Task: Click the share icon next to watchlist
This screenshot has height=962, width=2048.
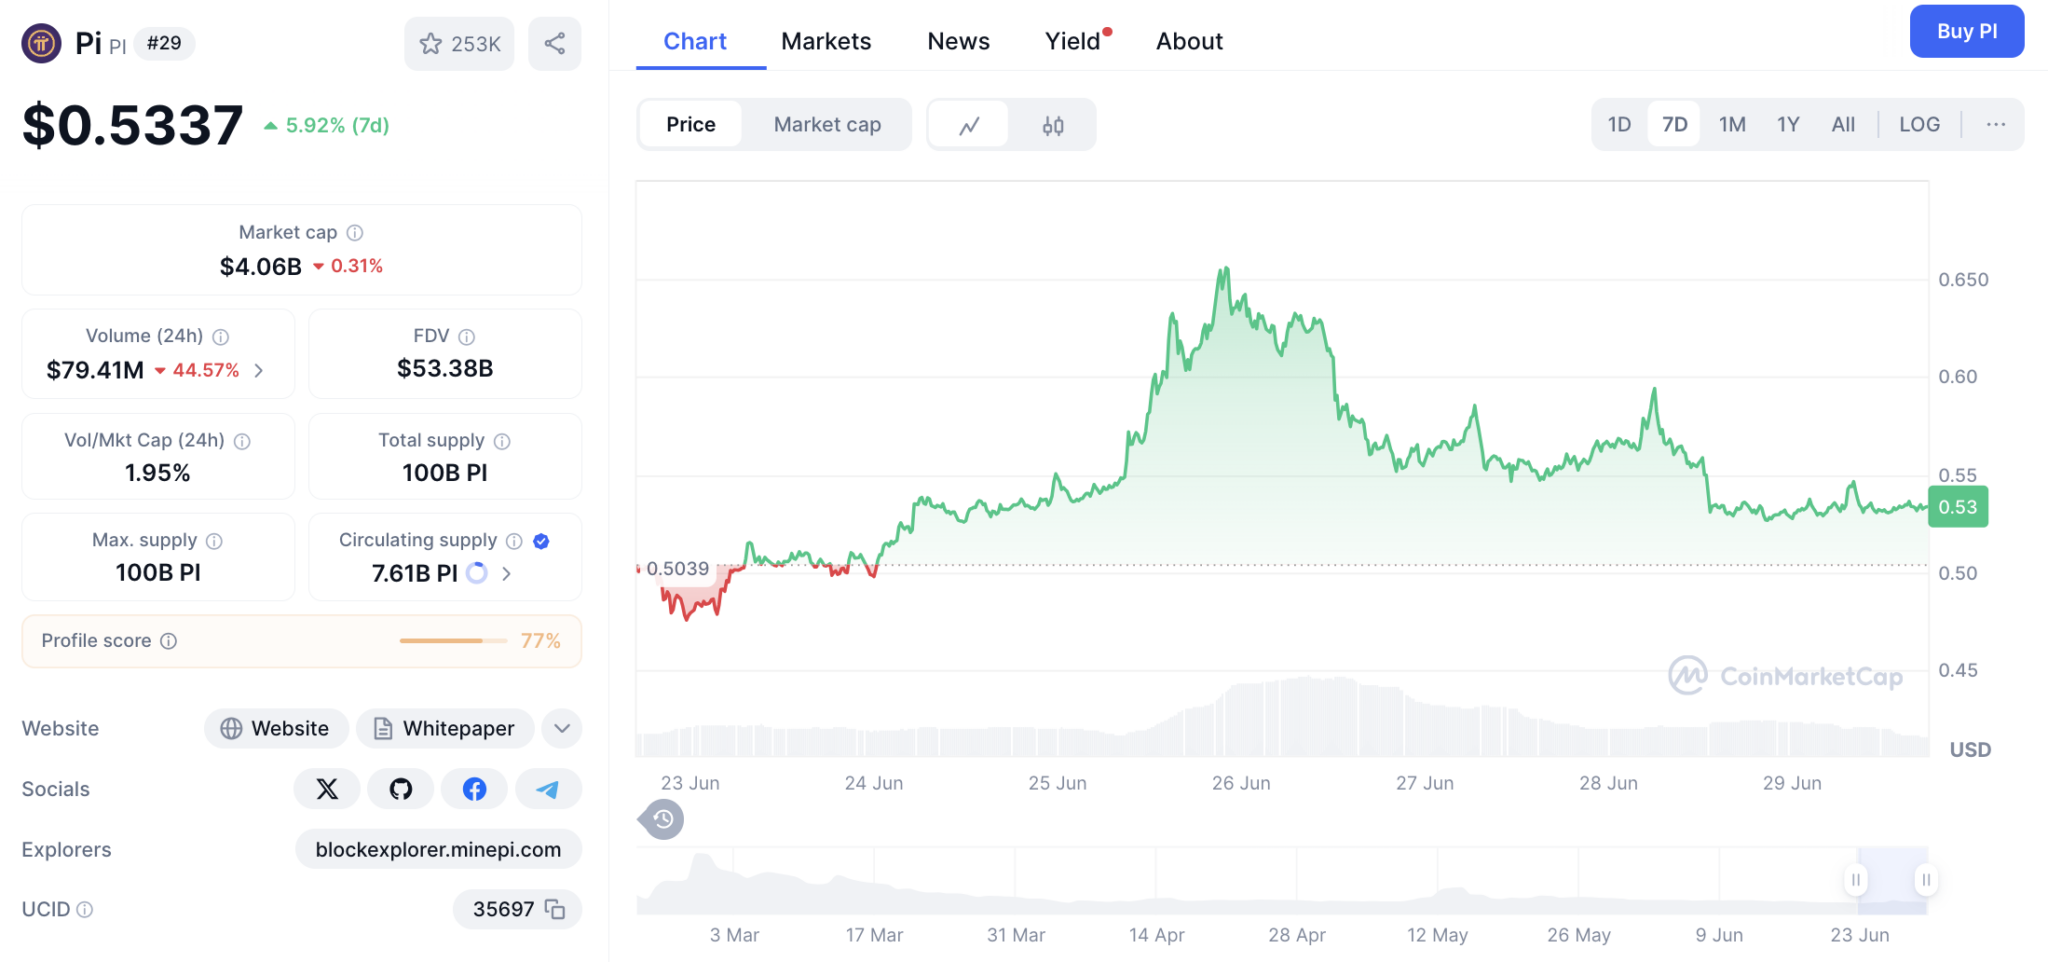Action: point(555,44)
